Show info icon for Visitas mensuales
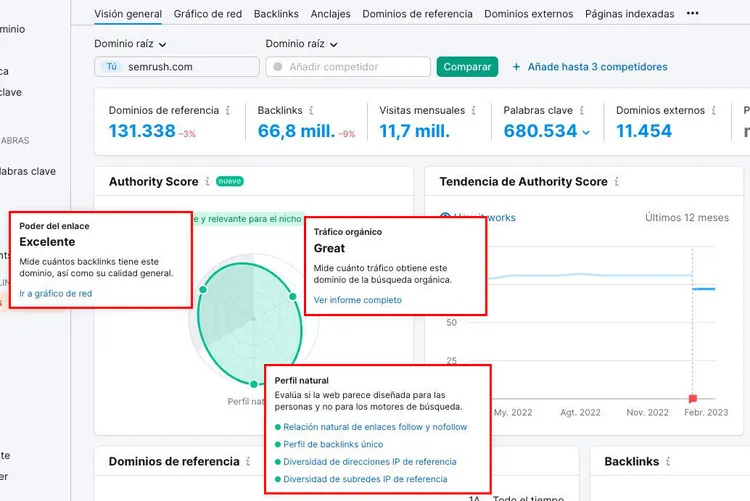Screen dimensions: 750x501 474,110
